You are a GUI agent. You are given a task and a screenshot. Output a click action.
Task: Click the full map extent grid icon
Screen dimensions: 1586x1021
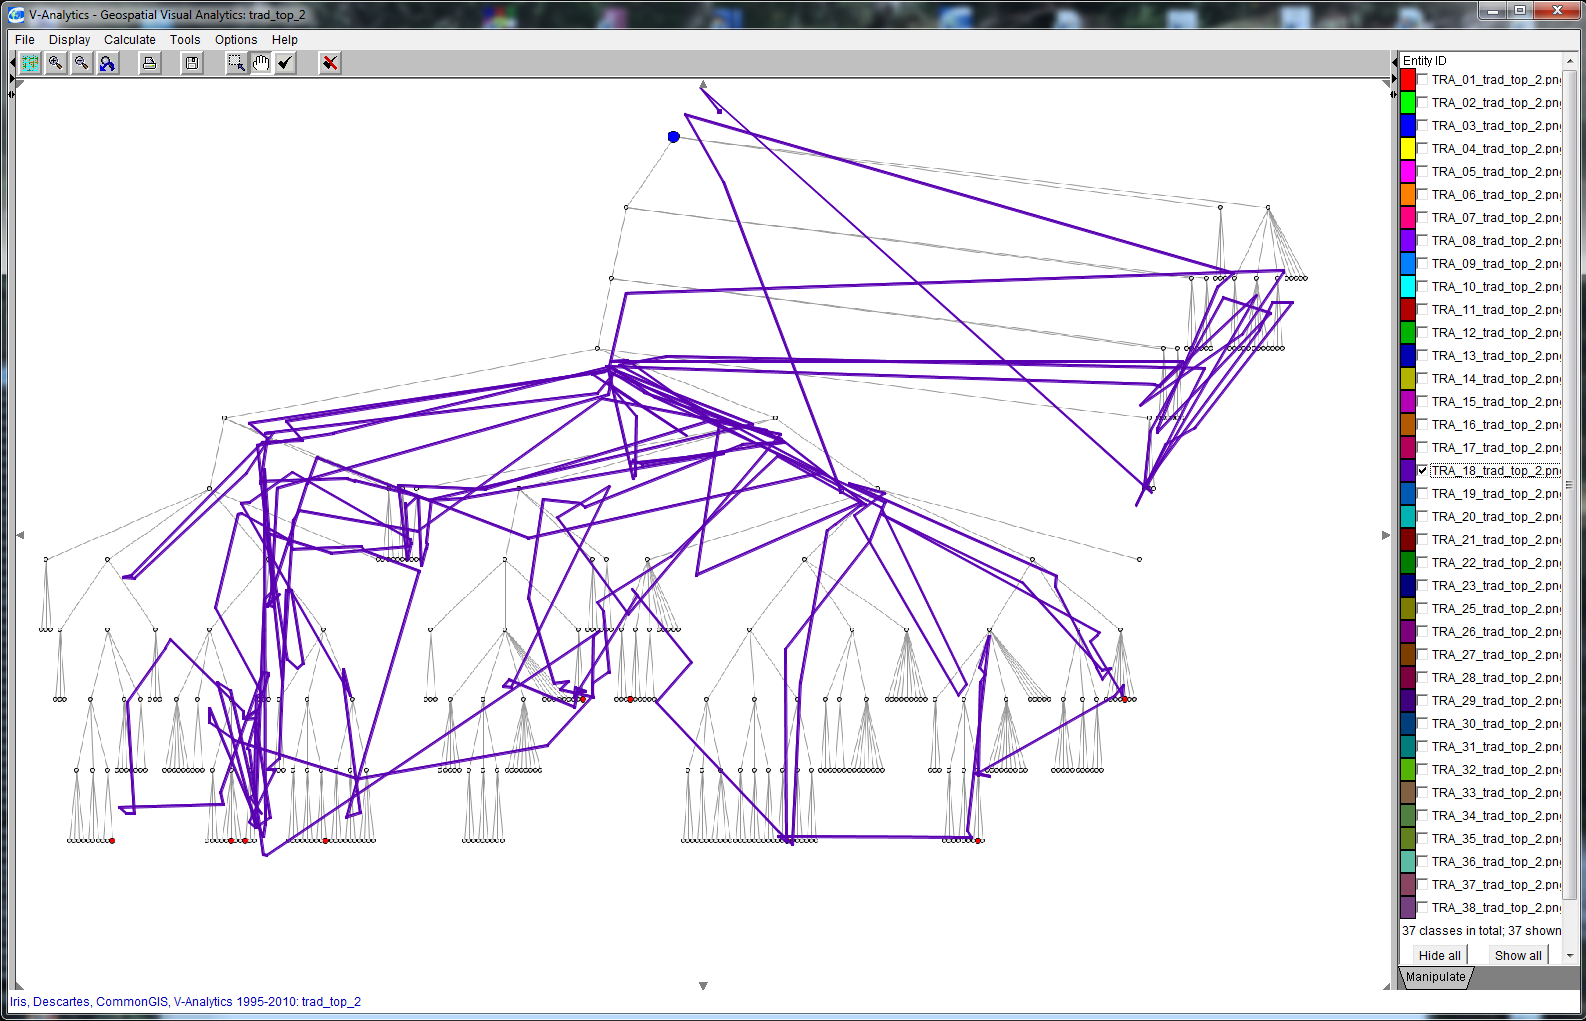[x=30, y=63]
